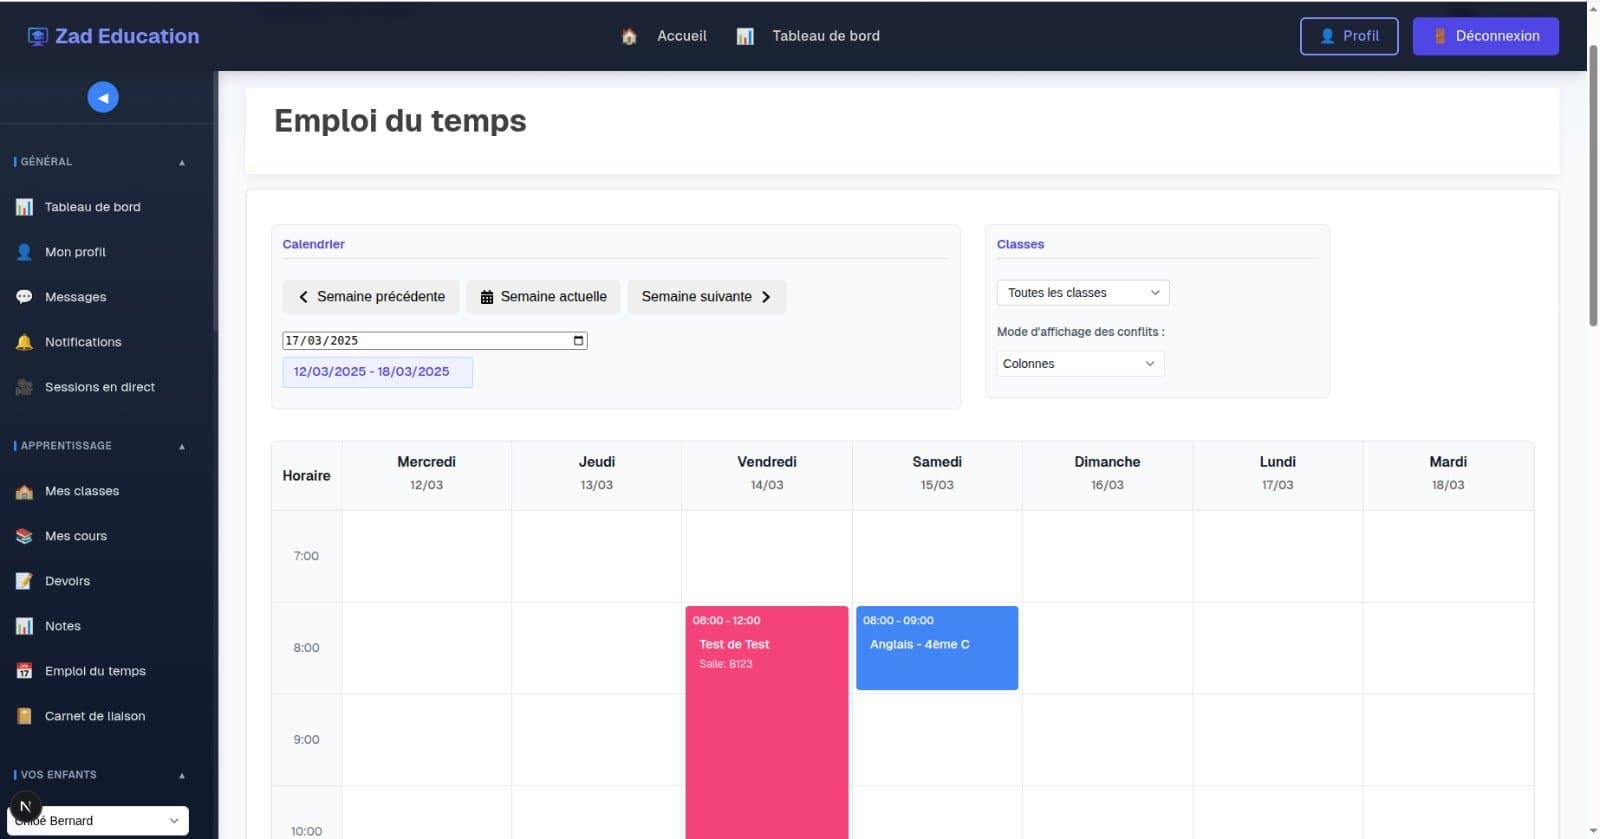1600x839 pixels.
Task: Click the Déconnexion button
Action: (1485, 36)
